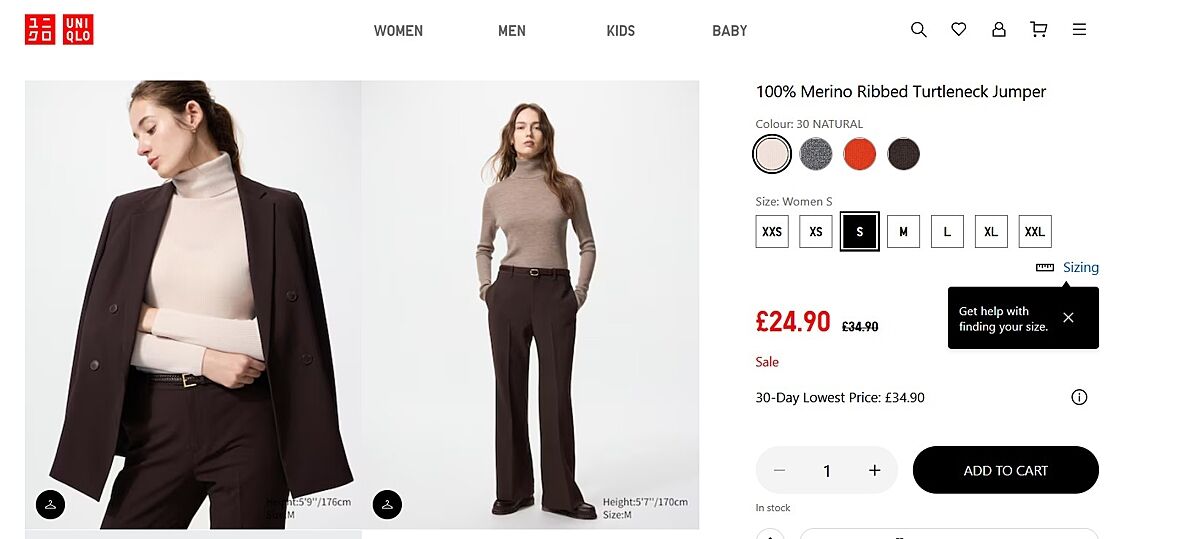Image resolution: width=1200 pixels, height=539 pixels.
Task: Click the Uniqlo logo
Action: tap(59, 30)
